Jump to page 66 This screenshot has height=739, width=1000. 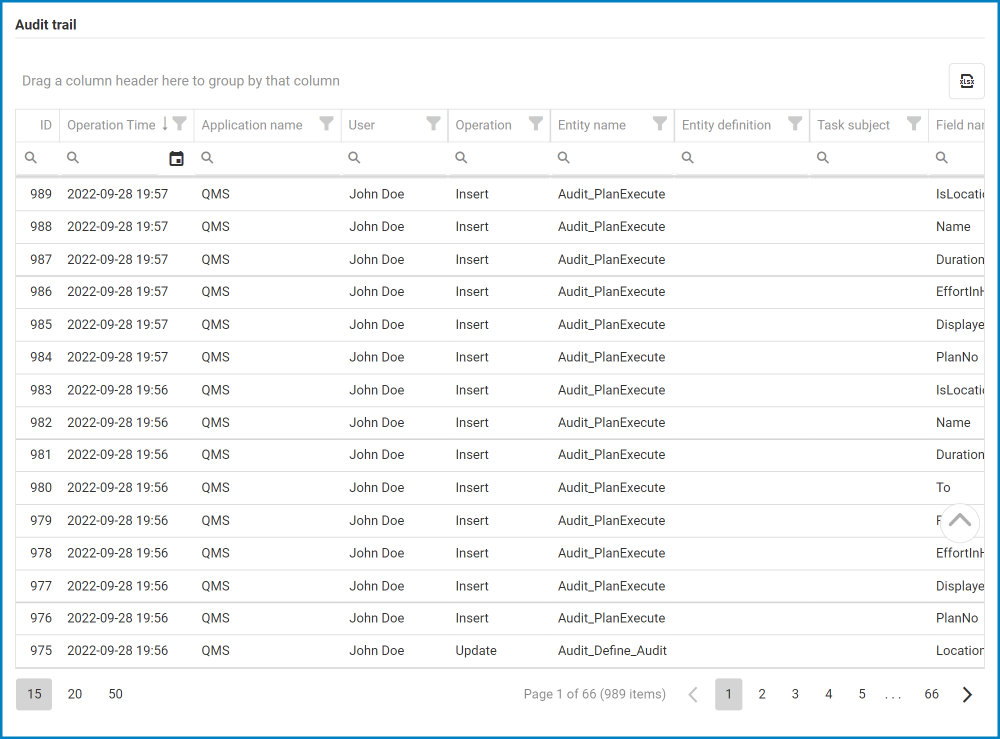931,694
